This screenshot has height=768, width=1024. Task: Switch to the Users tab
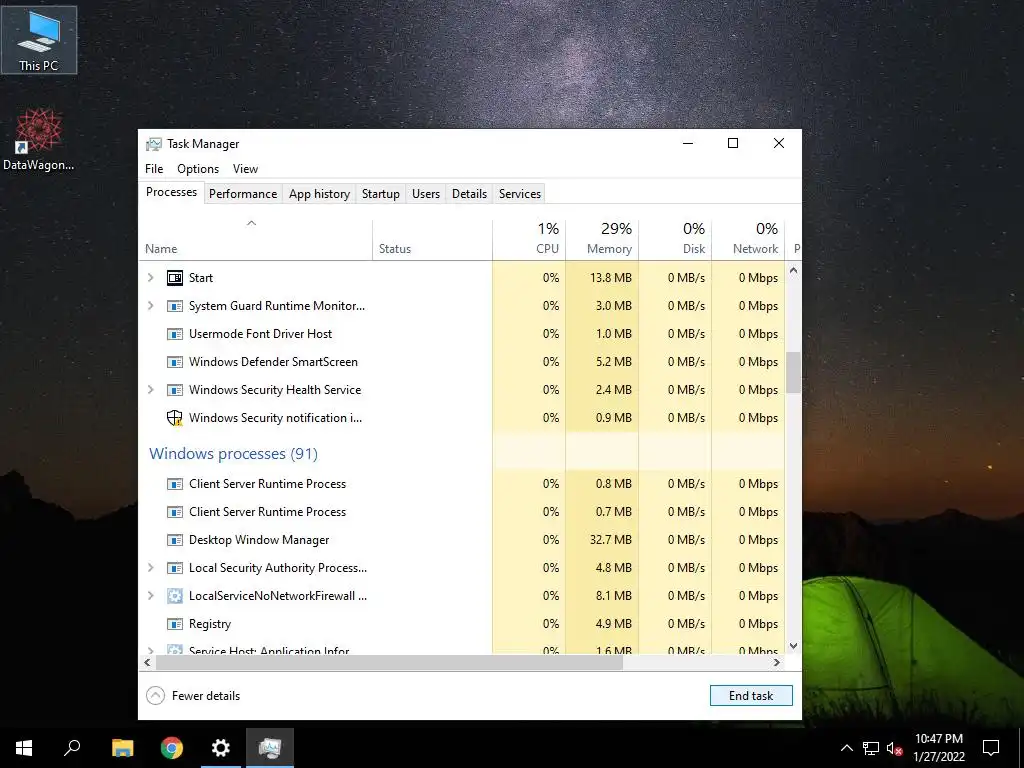tap(426, 194)
